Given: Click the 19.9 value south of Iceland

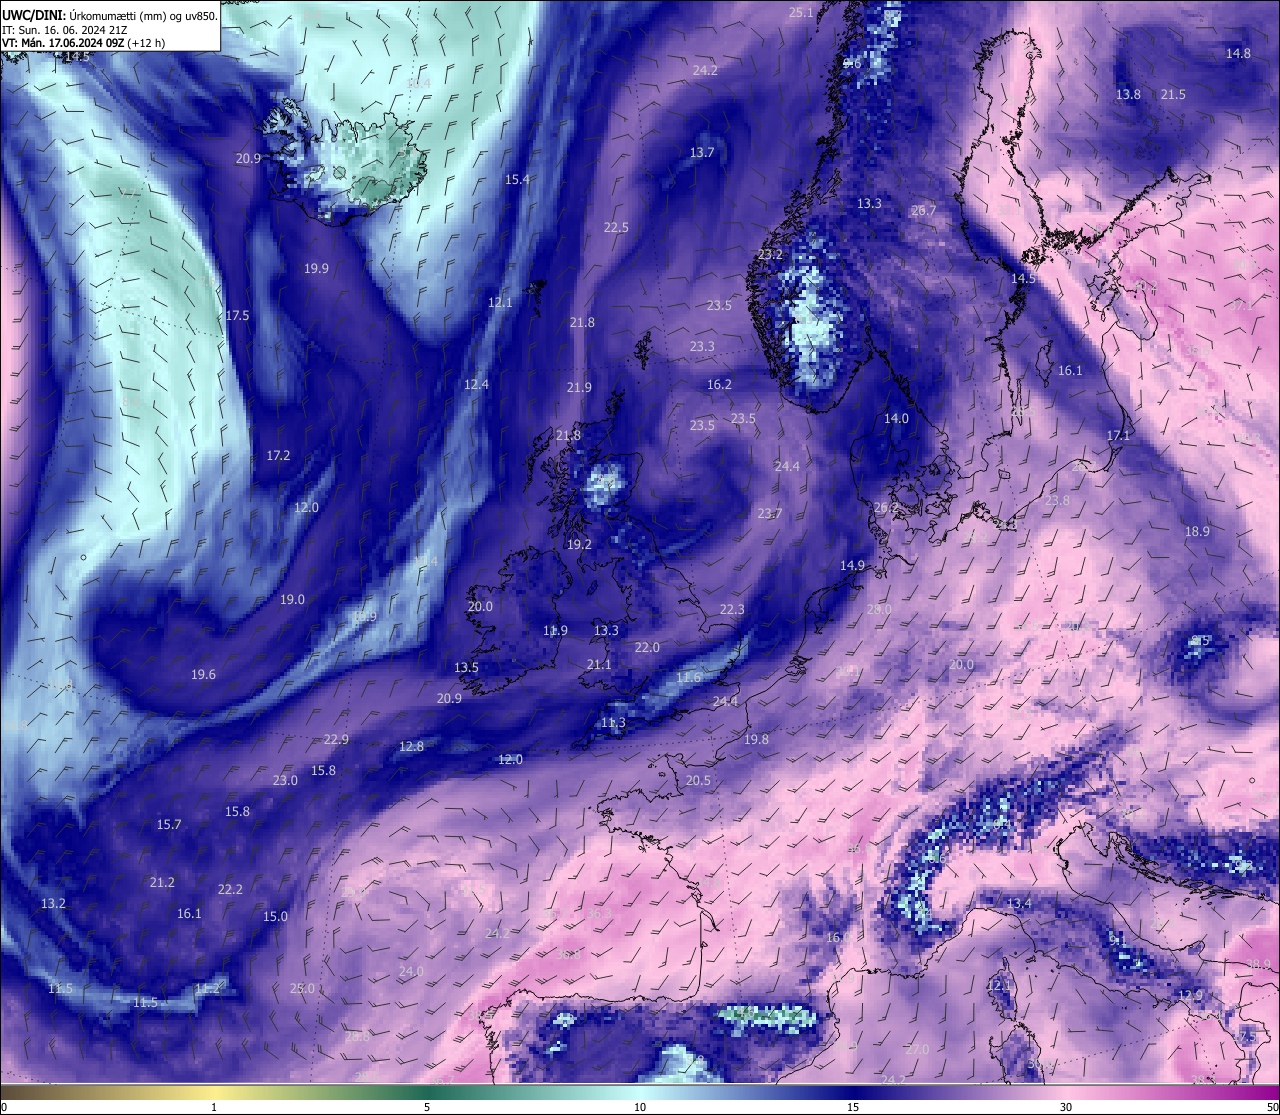Looking at the screenshot, I should click(317, 268).
